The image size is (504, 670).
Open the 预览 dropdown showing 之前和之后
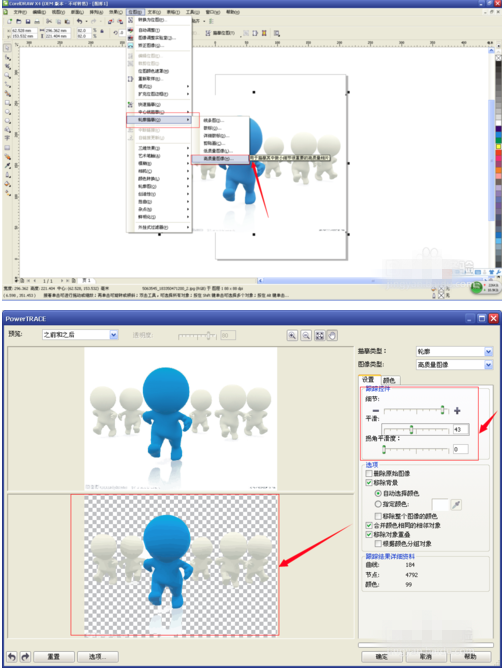tap(80, 335)
